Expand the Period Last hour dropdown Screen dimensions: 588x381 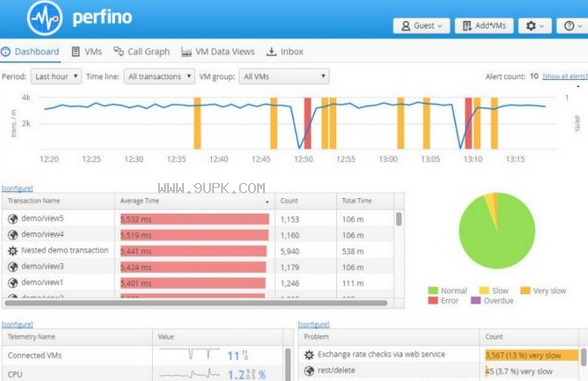[x=56, y=76]
